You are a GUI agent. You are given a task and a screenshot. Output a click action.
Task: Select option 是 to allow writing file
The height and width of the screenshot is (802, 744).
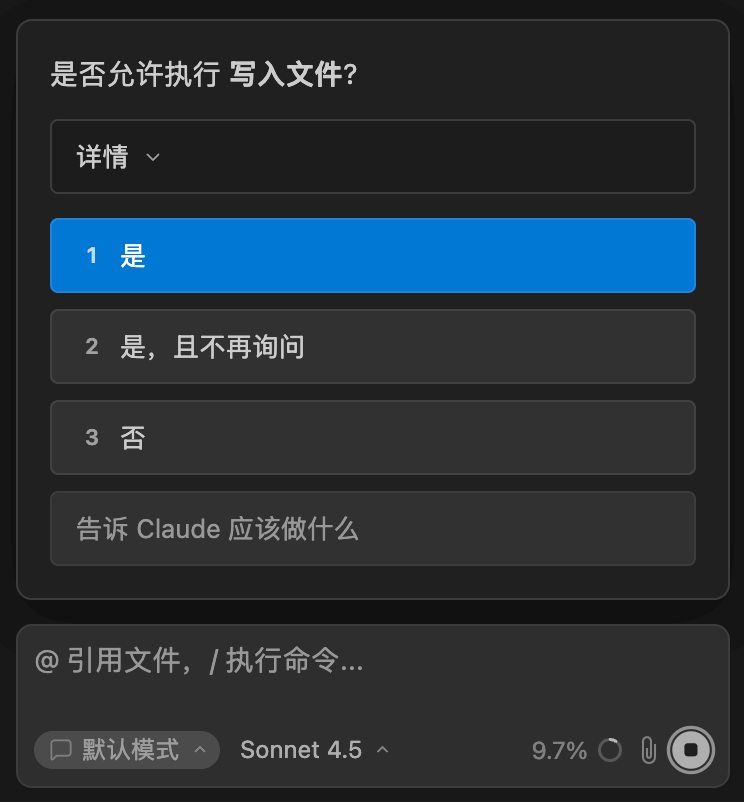[x=372, y=256]
